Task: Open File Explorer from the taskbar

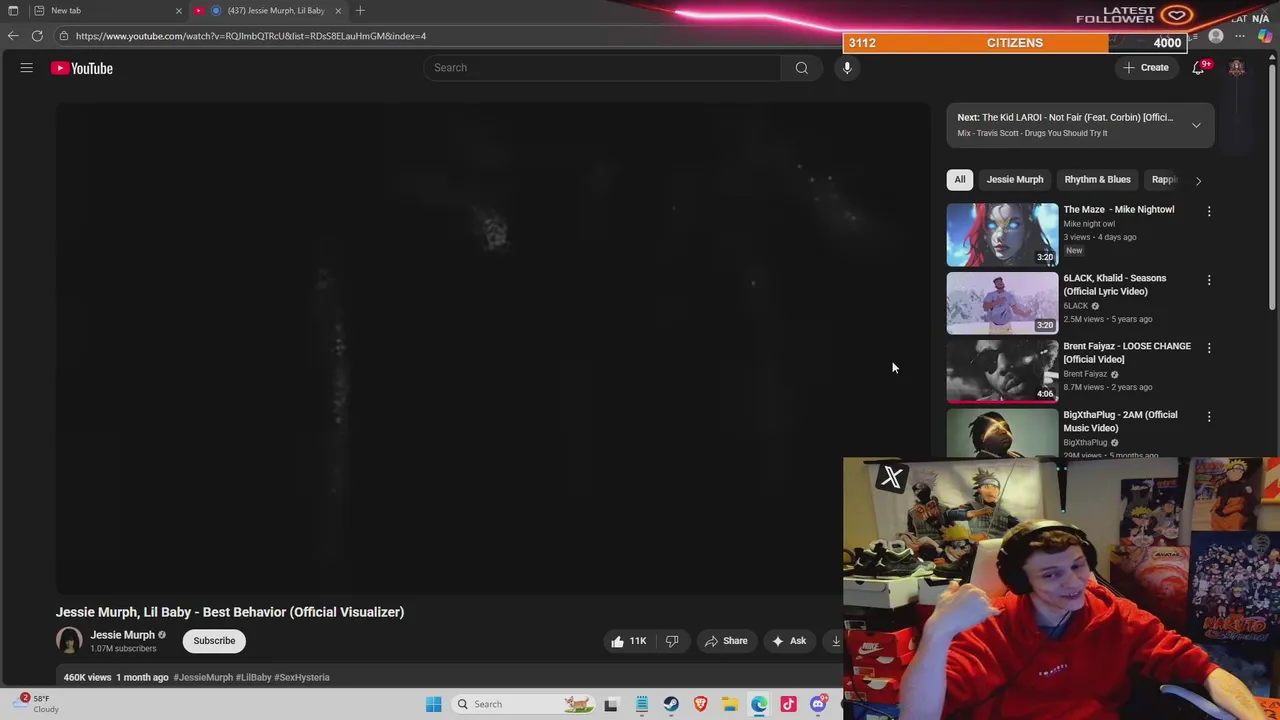Action: coord(730,704)
